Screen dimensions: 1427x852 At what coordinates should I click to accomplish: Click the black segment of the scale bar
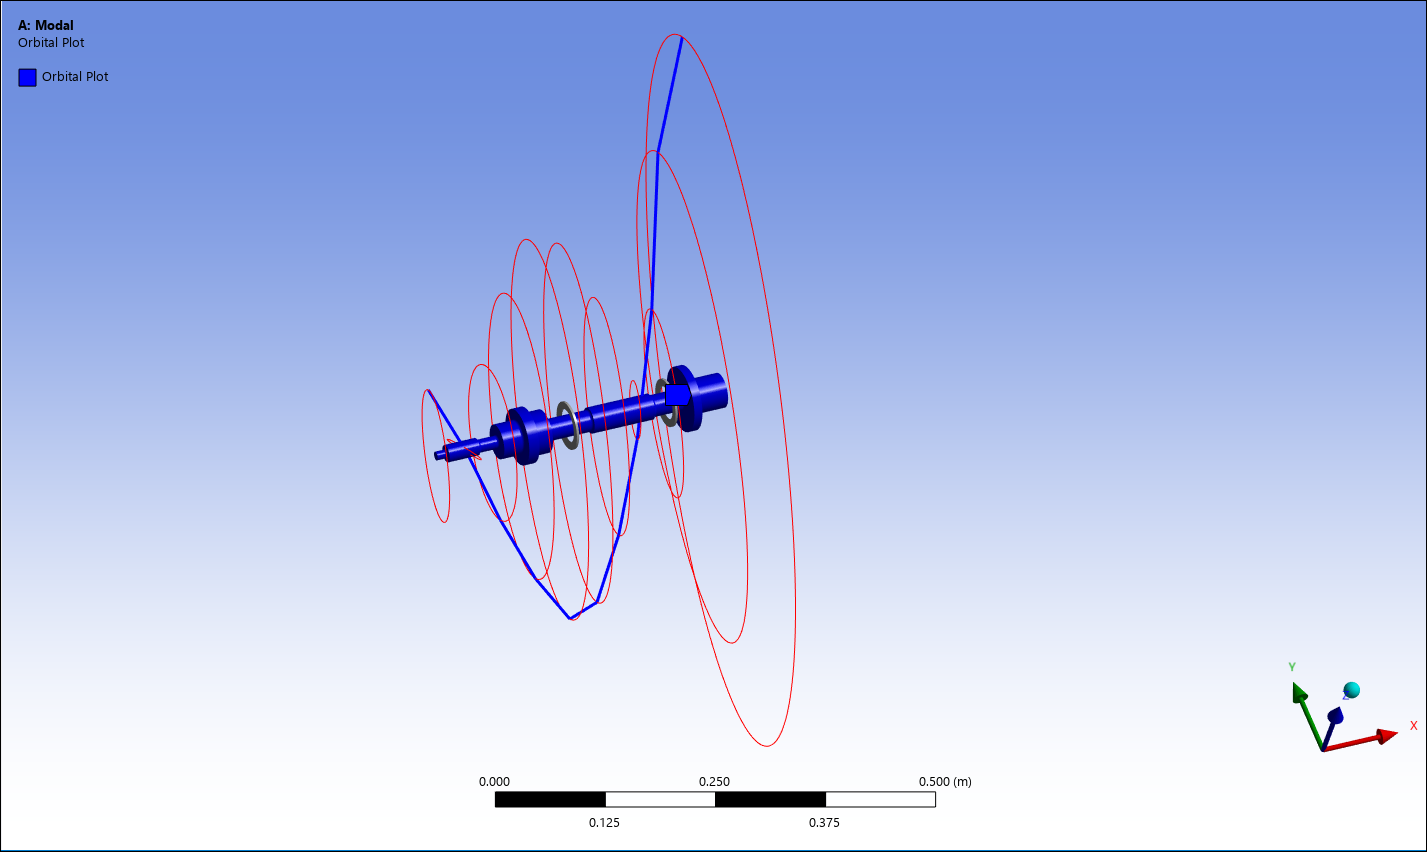[550, 799]
